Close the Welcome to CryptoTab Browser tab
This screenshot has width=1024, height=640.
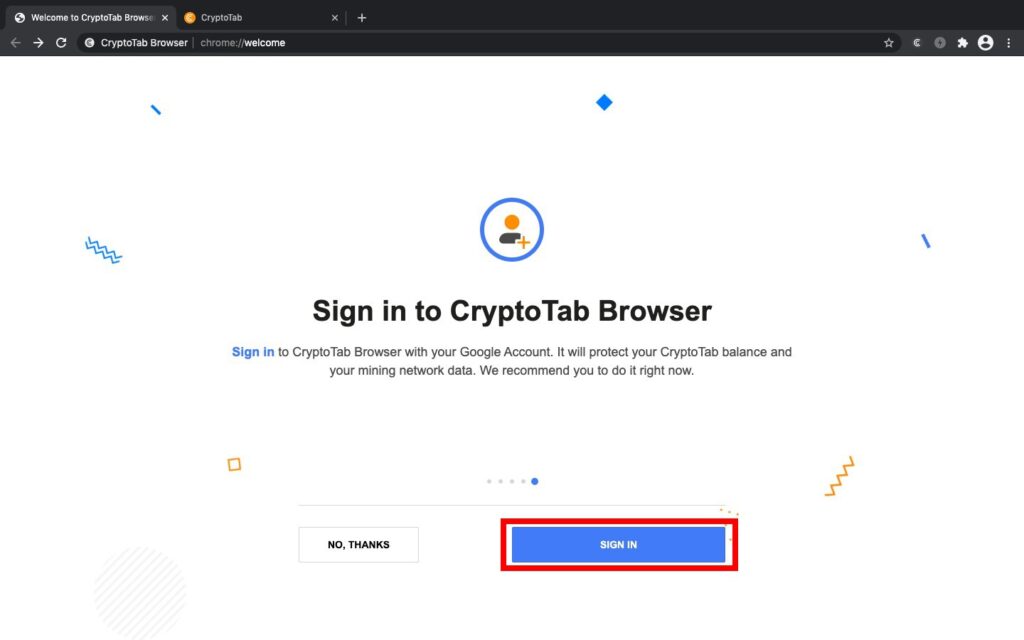(x=165, y=18)
